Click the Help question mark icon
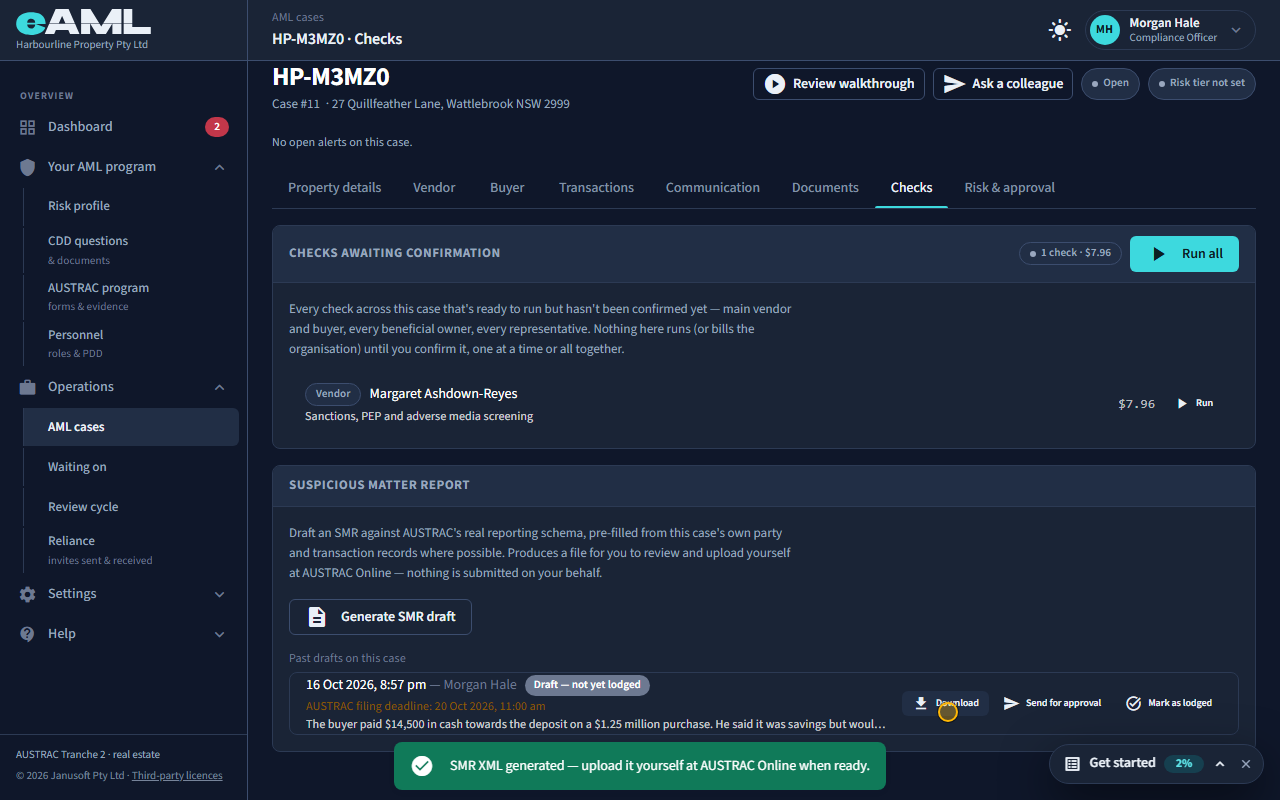1280x800 pixels. (x=27, y=634)
